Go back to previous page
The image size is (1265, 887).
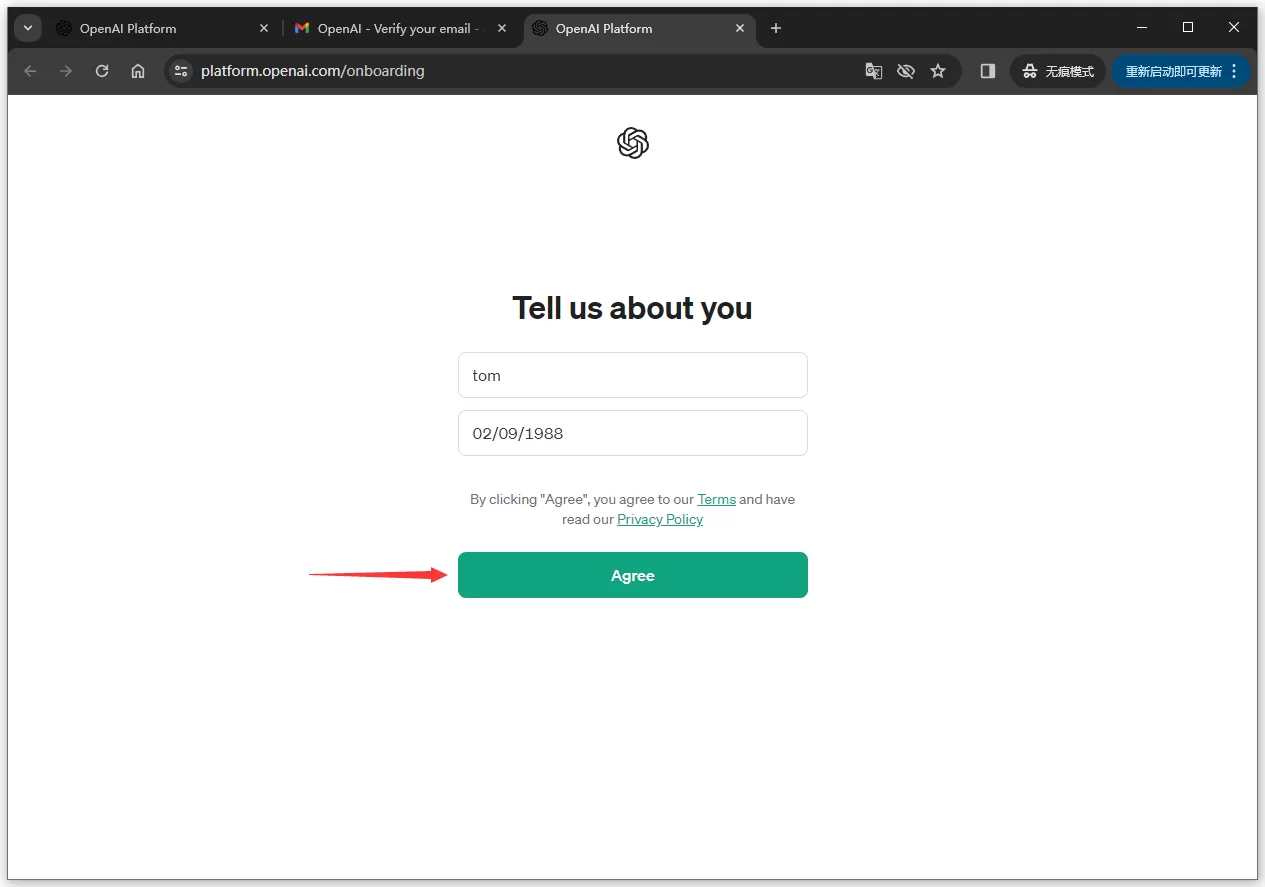30,71
